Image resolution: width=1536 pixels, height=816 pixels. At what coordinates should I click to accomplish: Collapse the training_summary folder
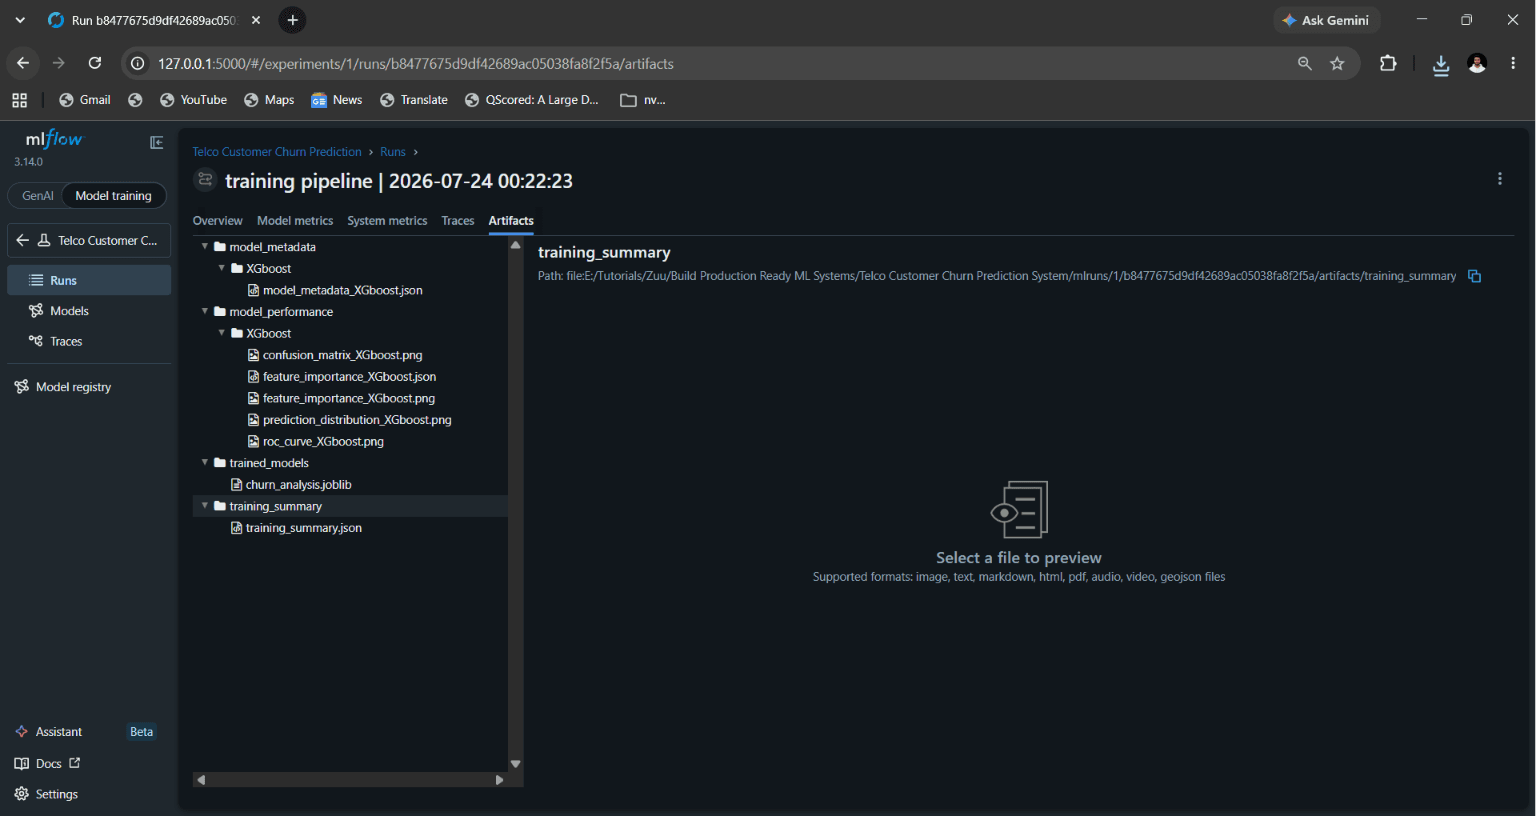(x=205, y=506)
